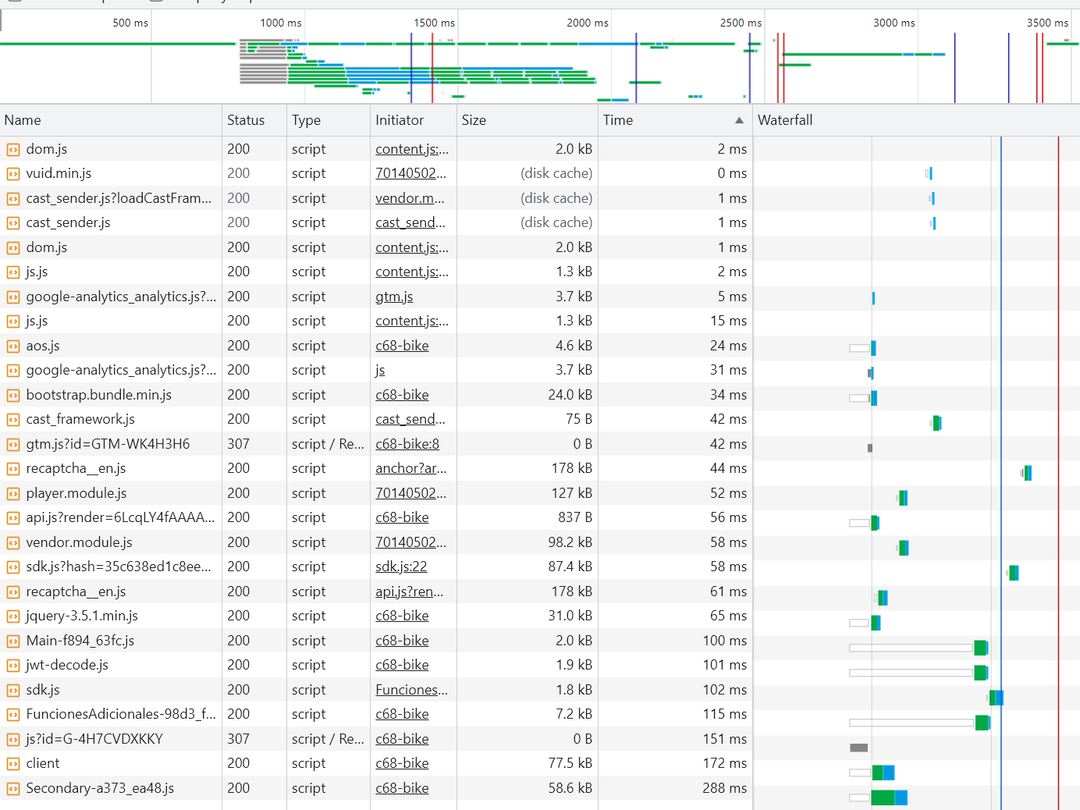
Task: Open the gtm.js initiator link
Action: (394, 296)
